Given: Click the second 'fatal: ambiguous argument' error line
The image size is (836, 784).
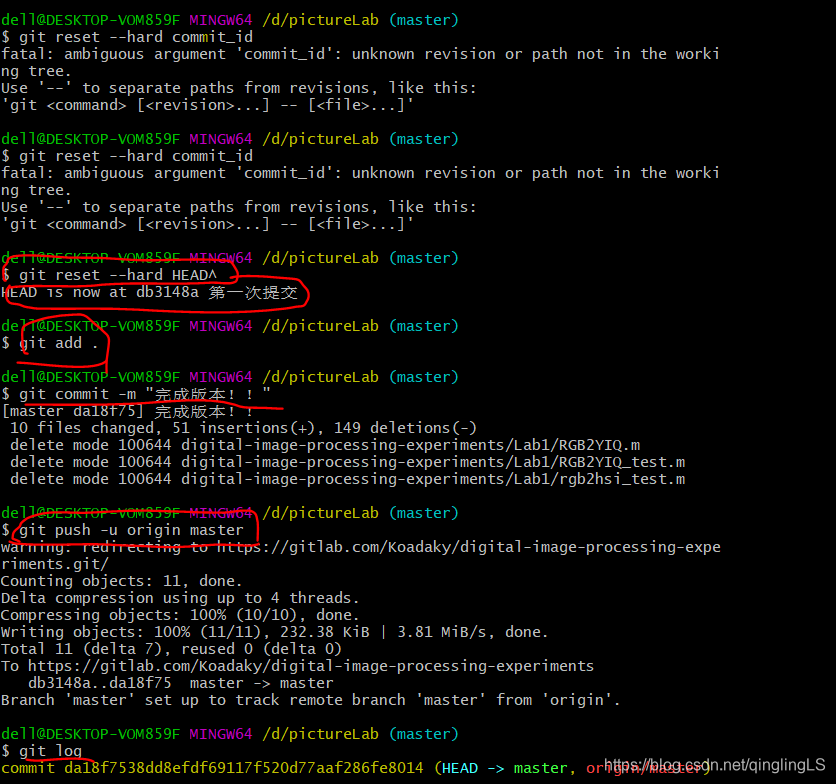Looking at the screenshot, I should click(360, 173).
